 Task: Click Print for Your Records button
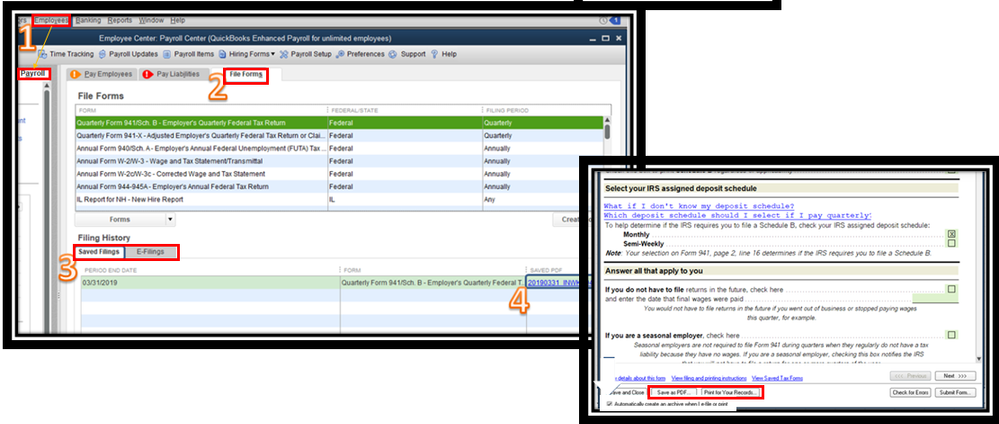[731, 393]
